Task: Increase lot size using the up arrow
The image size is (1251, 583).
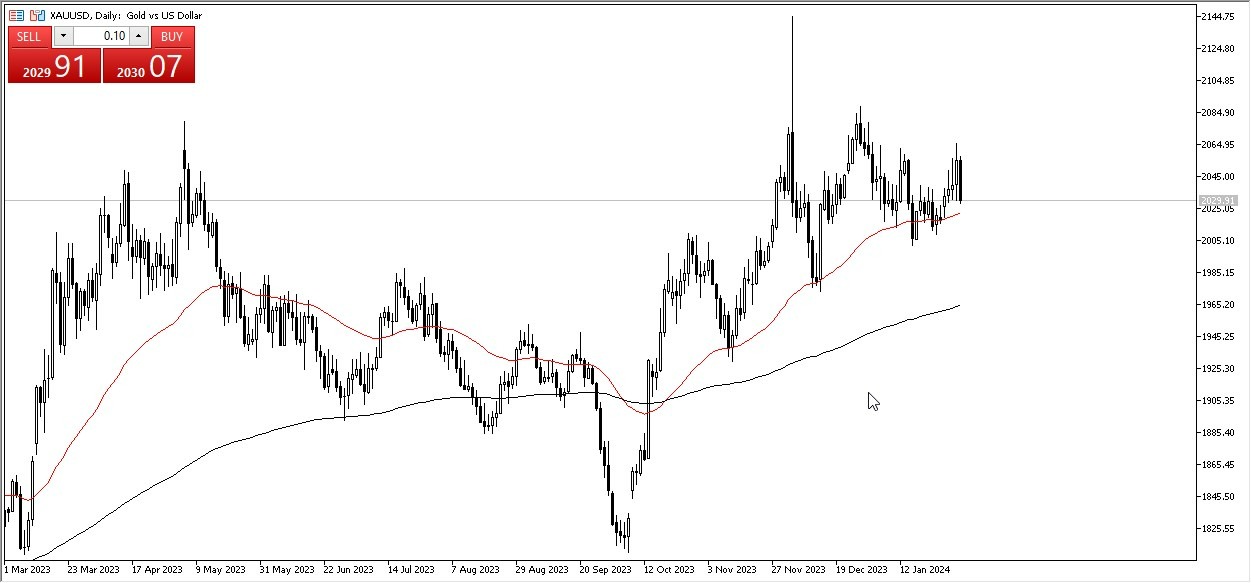Action: click(138, 36)
